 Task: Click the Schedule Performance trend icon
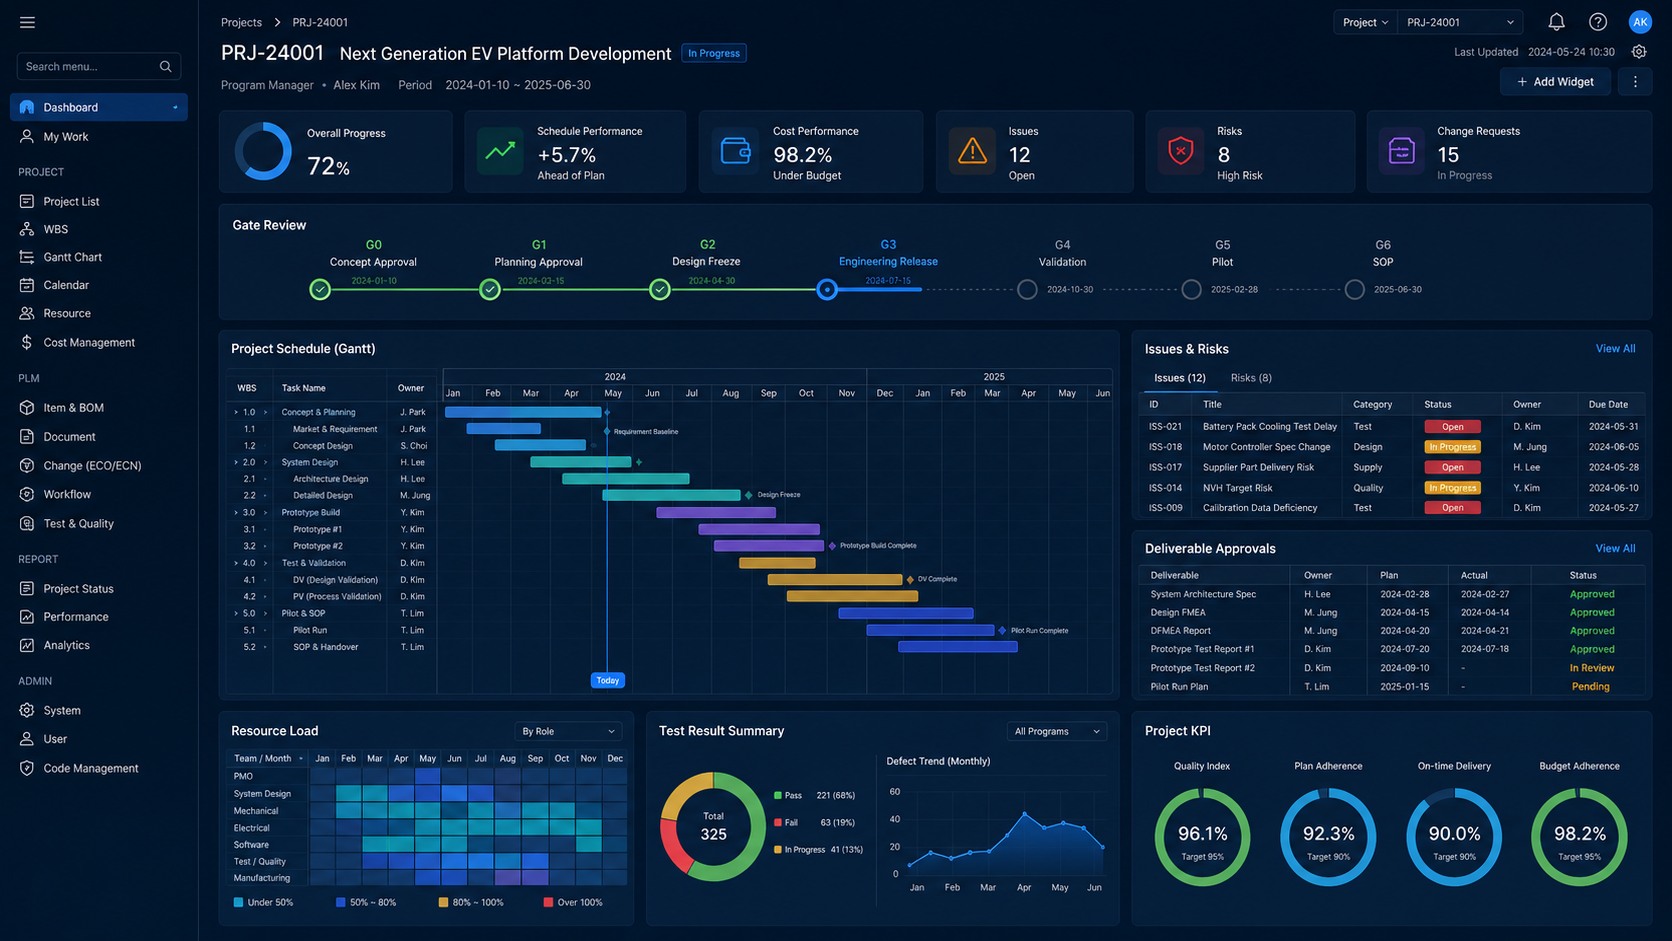[x=499, y=152]
